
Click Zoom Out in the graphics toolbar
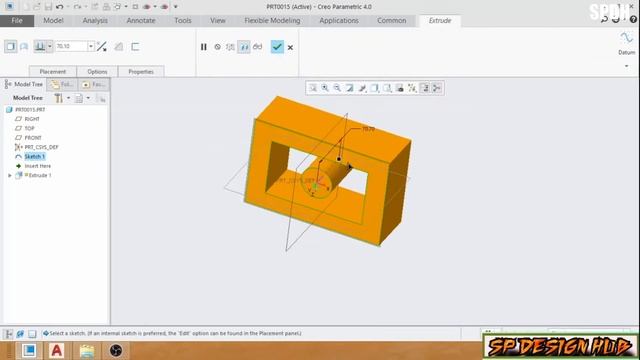pos(337,88)
